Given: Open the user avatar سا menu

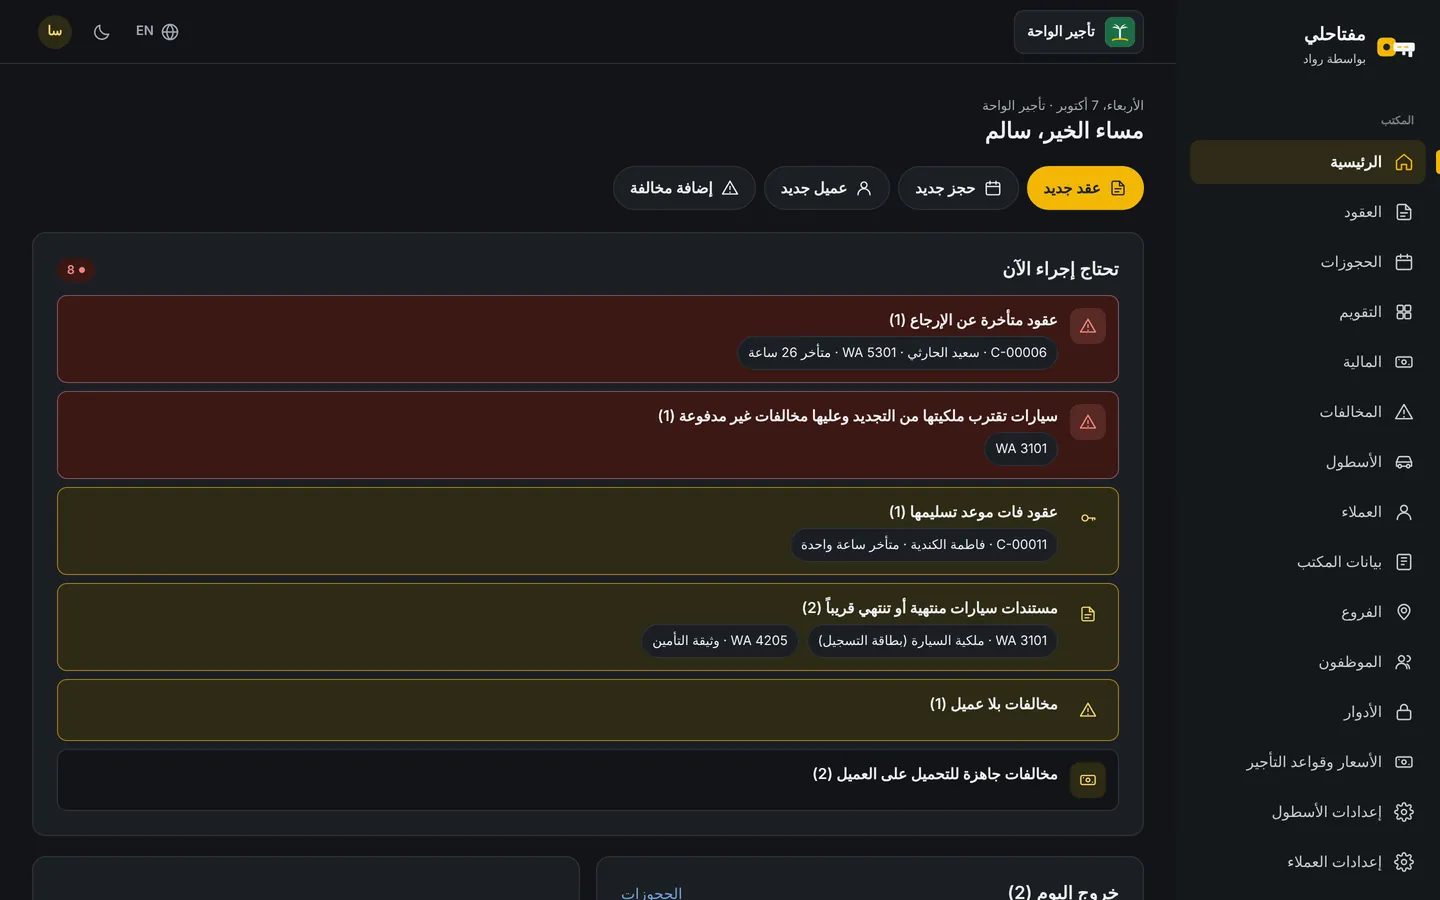Looking at the screenshot, I should pos(55,32).
